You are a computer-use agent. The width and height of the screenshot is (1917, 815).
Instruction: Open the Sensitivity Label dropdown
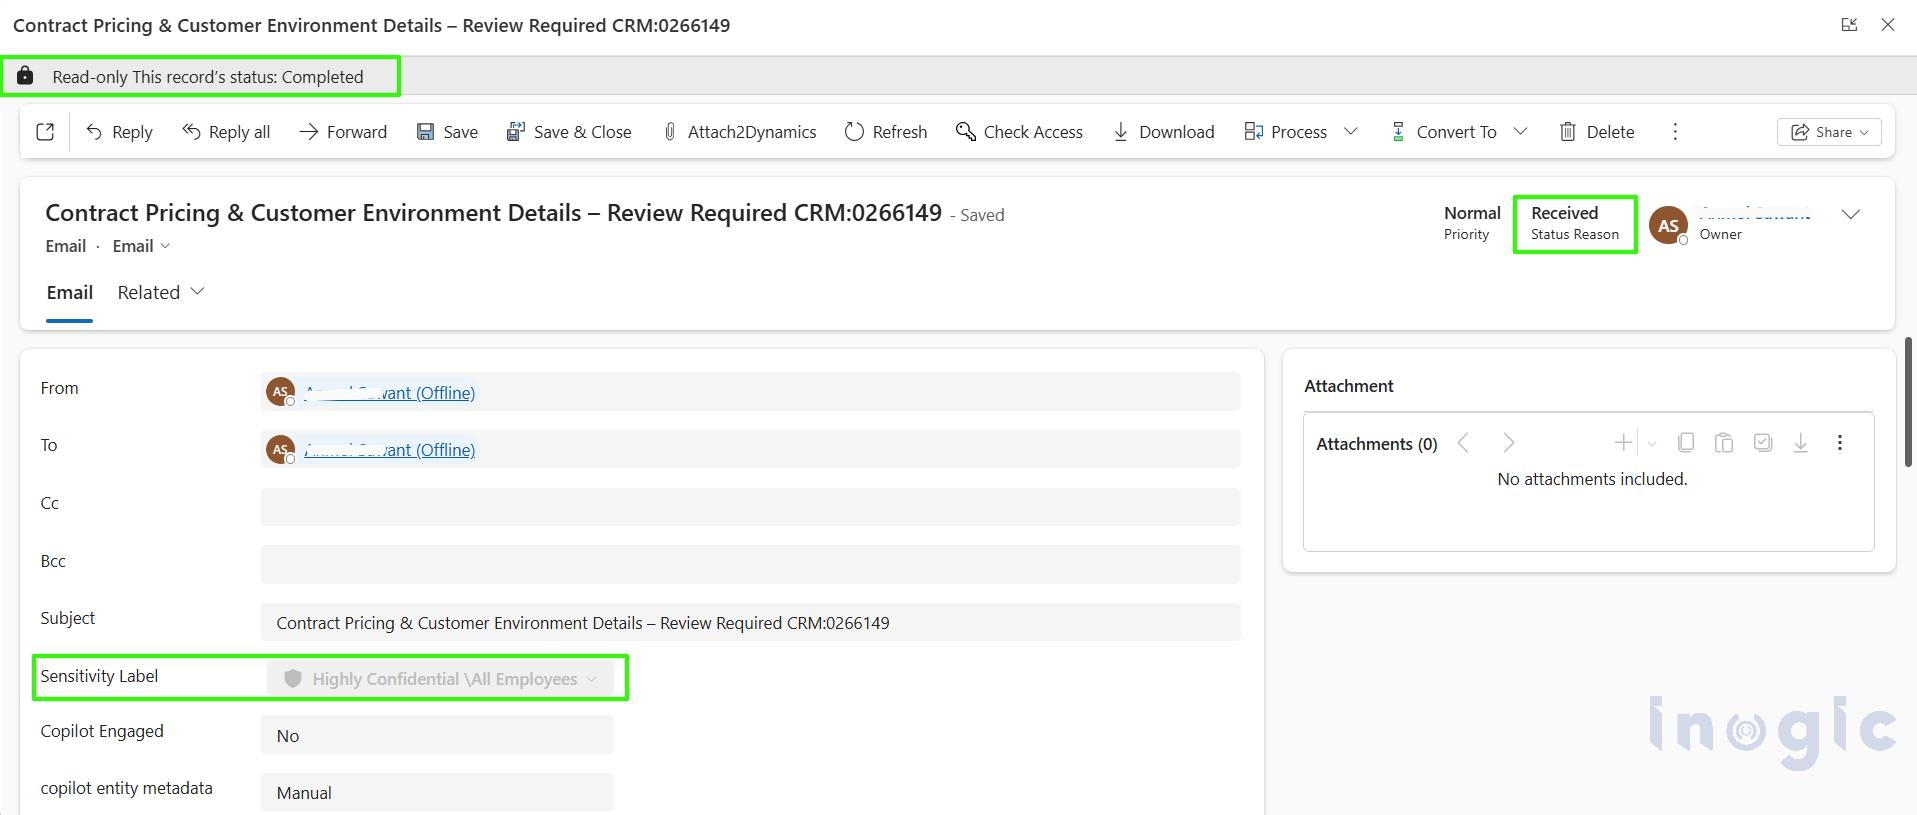(440, 679)
